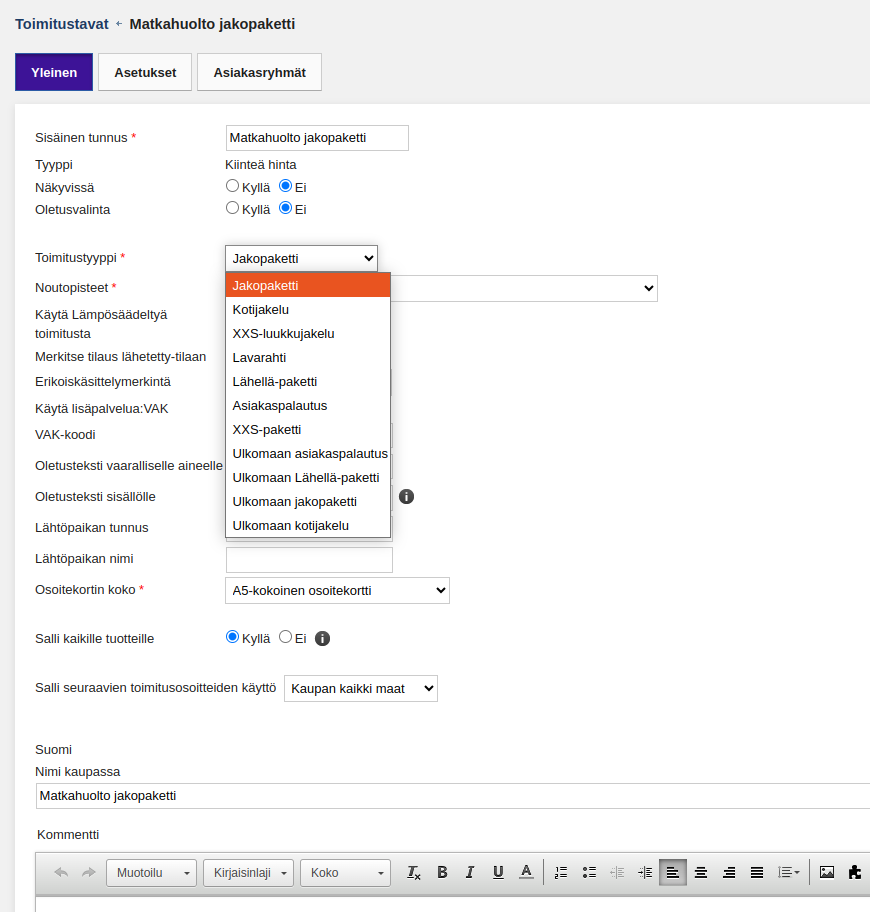Viewport: 870px width, 912px height.
Task: Switch to Yleinen tab
Action: [54, 72]
